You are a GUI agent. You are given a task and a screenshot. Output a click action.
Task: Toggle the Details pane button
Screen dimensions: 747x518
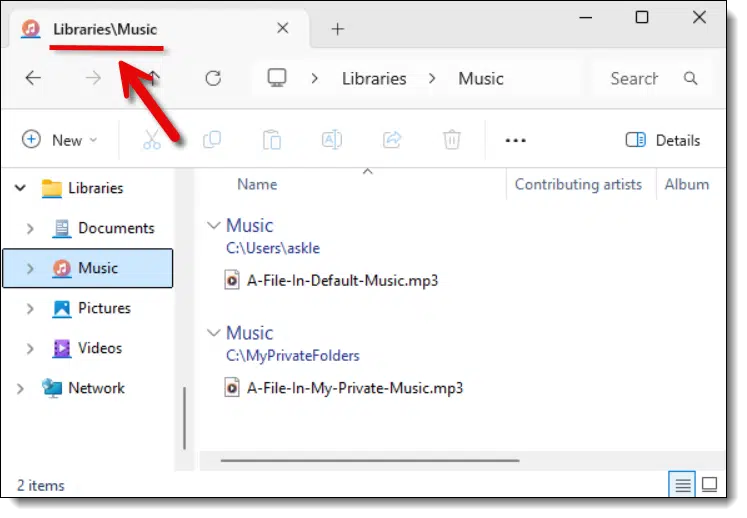pos(662,140)
